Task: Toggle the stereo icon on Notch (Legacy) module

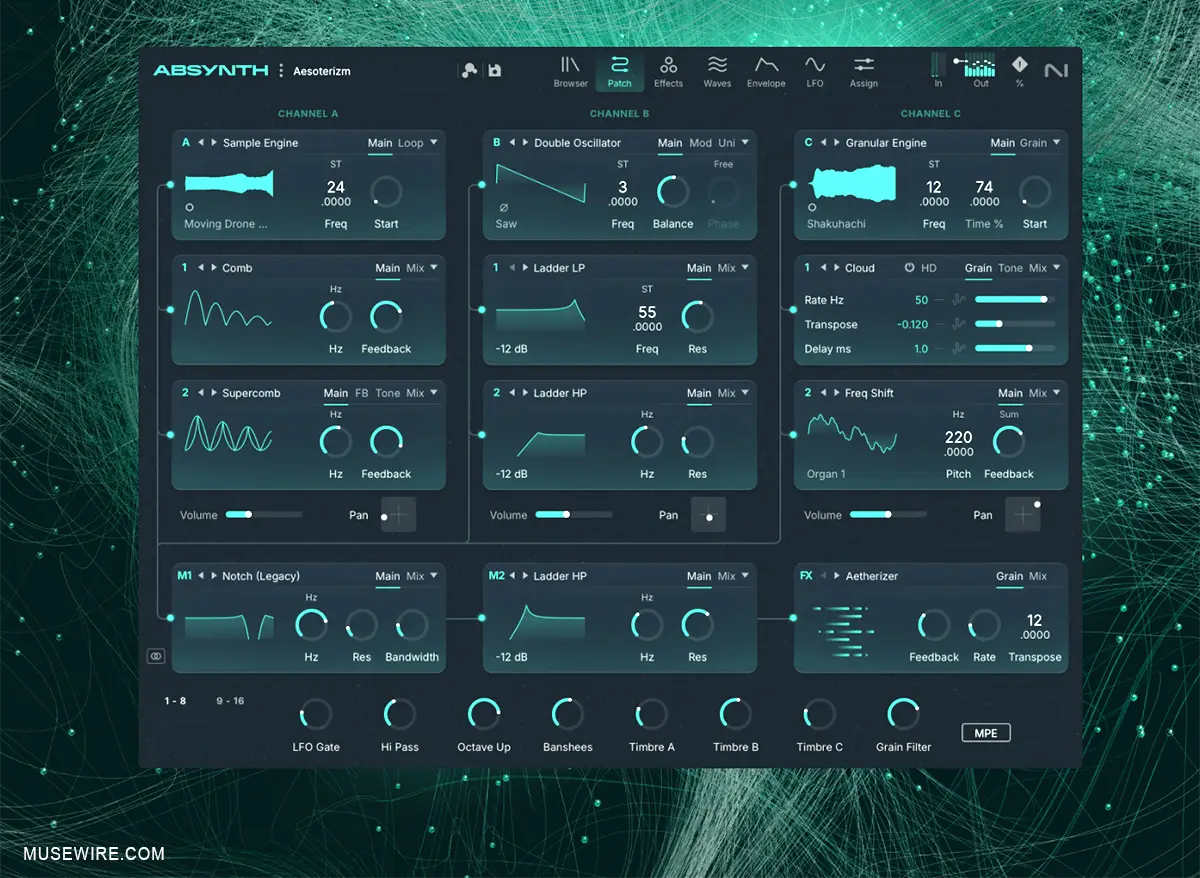Action: pos(154,656)
